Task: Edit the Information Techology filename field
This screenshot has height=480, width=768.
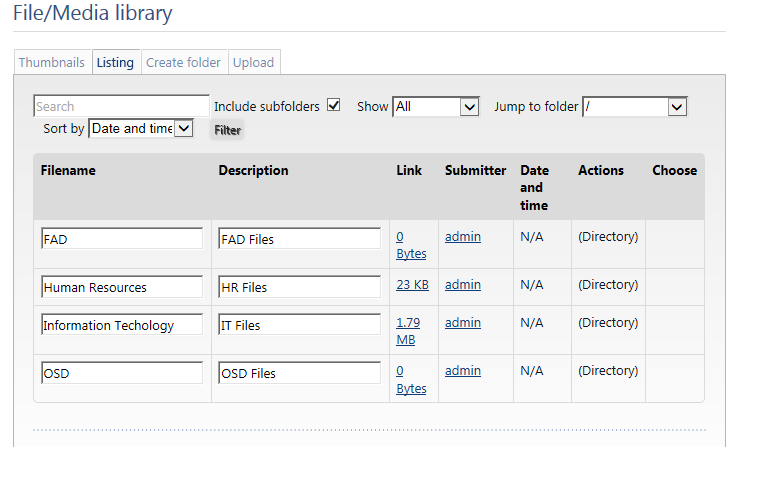Action: (121, 325)
